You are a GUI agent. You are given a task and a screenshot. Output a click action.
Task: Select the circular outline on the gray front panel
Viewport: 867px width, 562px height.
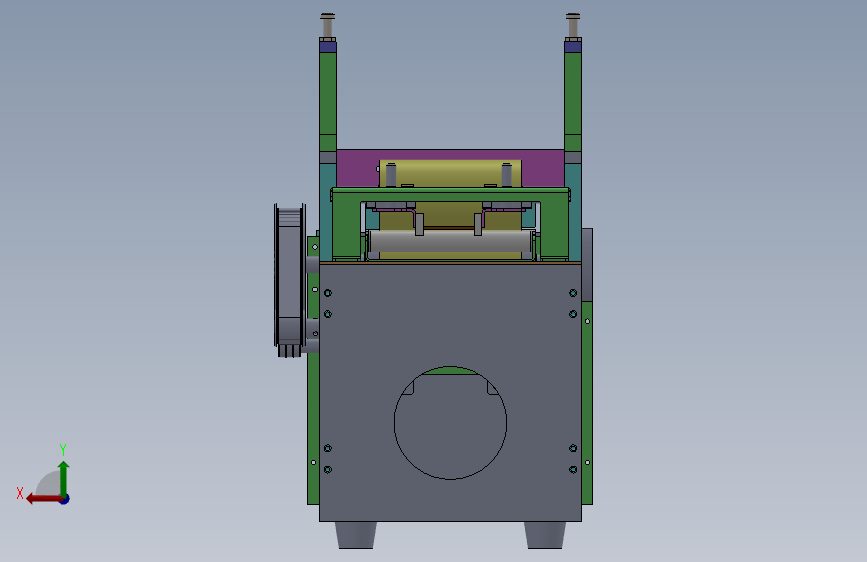click(450, 423)
